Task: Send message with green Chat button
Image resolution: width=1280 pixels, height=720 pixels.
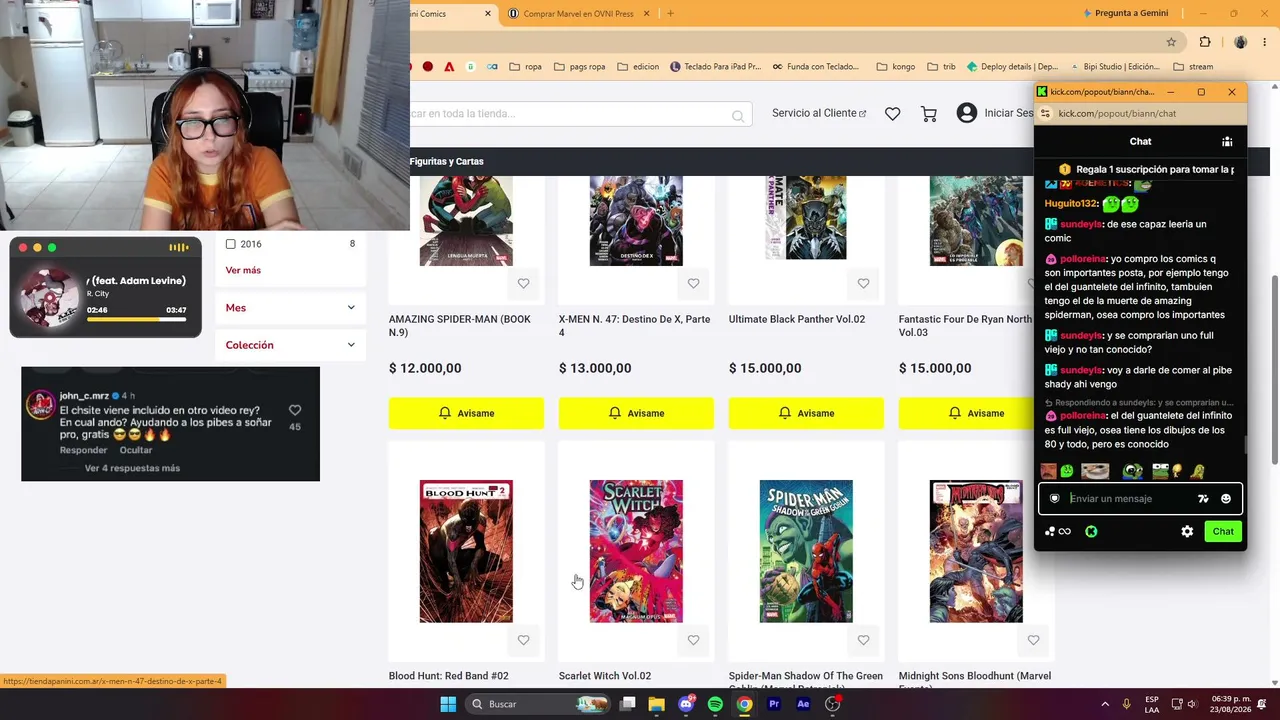Action: 1223,532
